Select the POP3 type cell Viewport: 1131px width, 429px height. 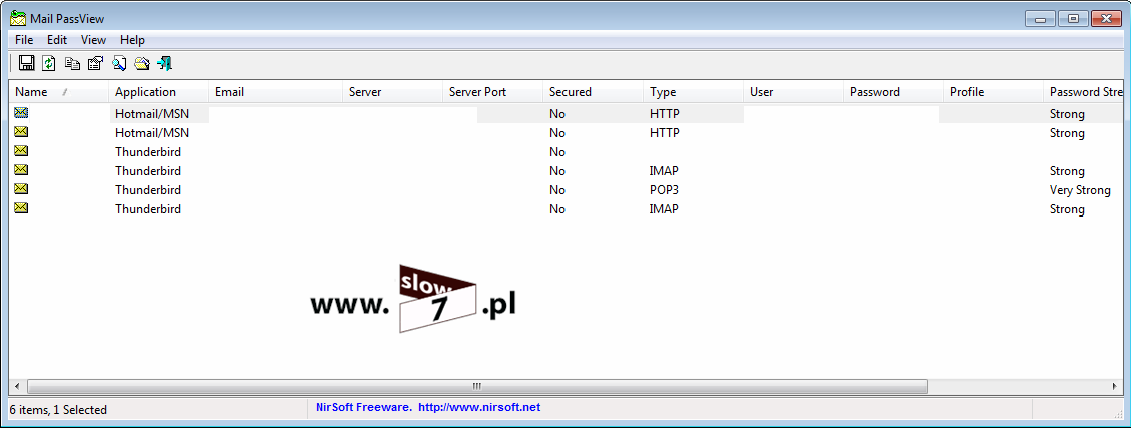[x=664, y=190]
